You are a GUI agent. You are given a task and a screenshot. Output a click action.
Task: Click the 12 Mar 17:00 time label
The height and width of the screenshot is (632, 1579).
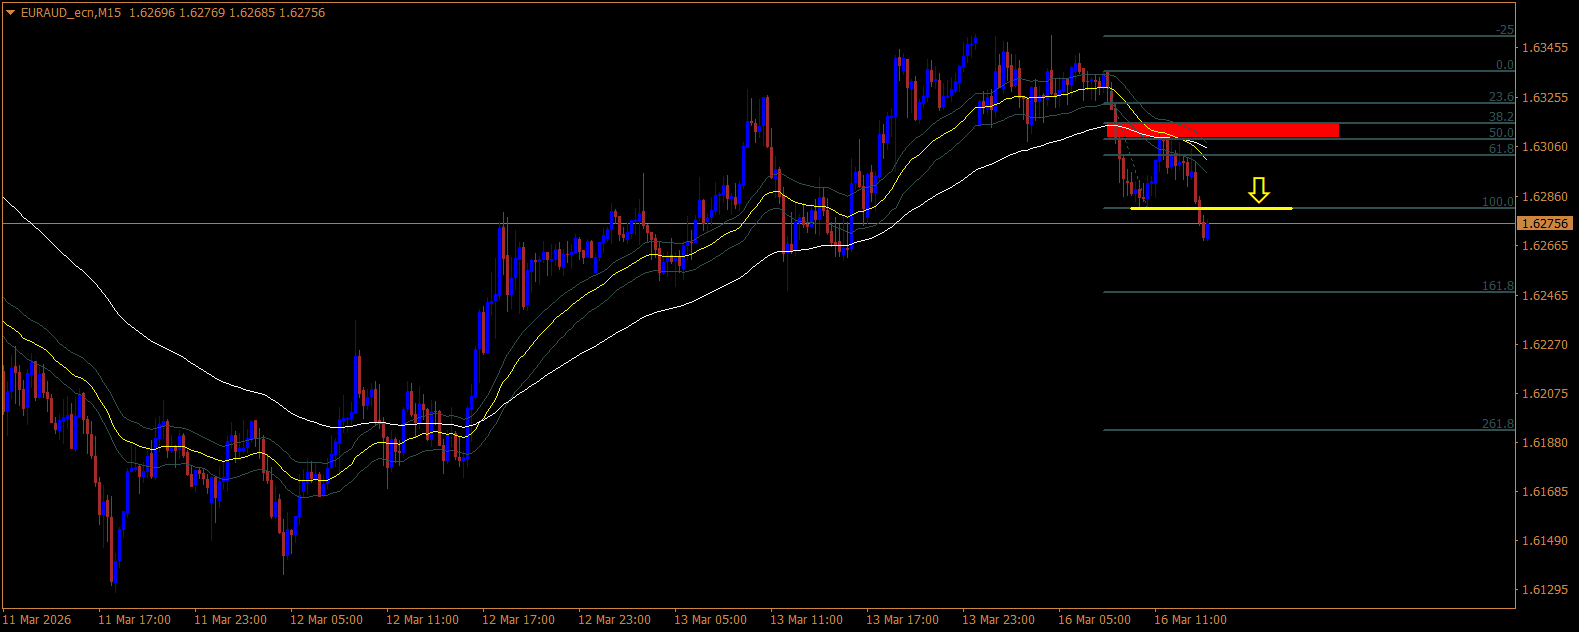tap(518, 620)
